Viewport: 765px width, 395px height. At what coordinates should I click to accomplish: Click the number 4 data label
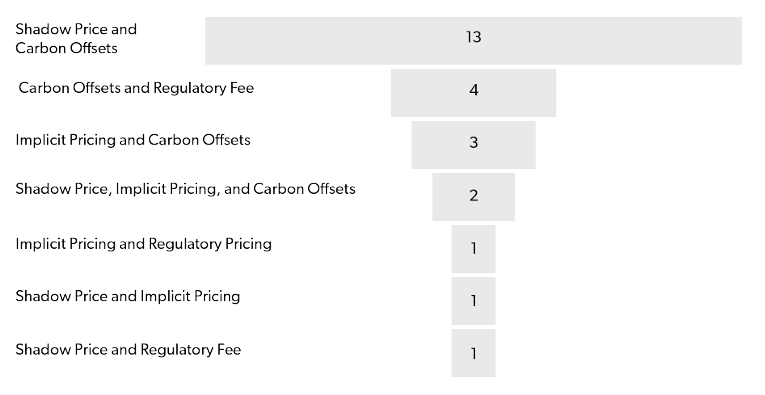(x=473, y=90)
